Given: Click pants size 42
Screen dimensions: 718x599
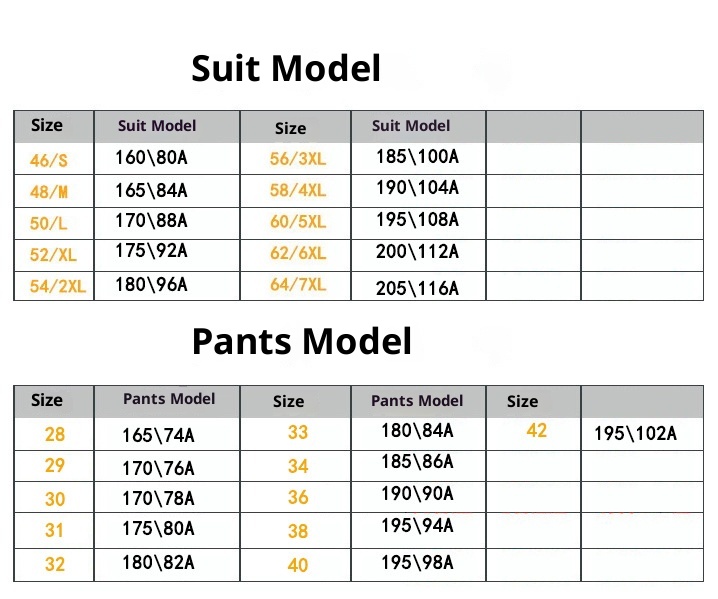Looking at the screenshot, I should pos(537,431).
